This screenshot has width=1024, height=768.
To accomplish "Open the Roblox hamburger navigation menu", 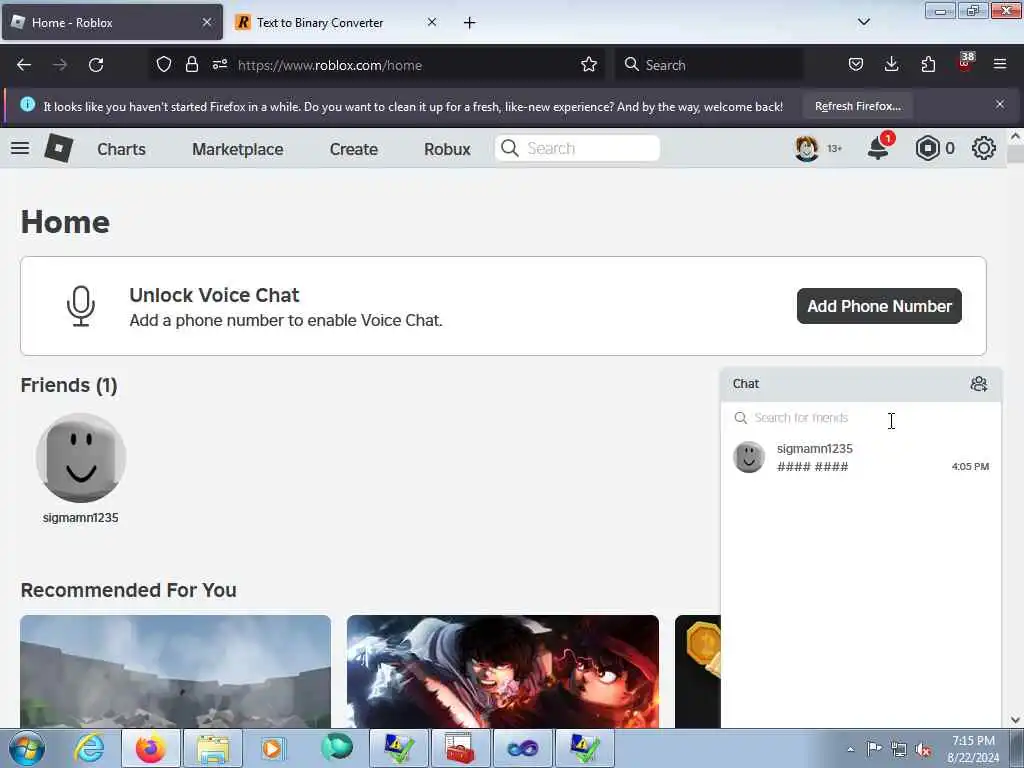I will point(20,148).
